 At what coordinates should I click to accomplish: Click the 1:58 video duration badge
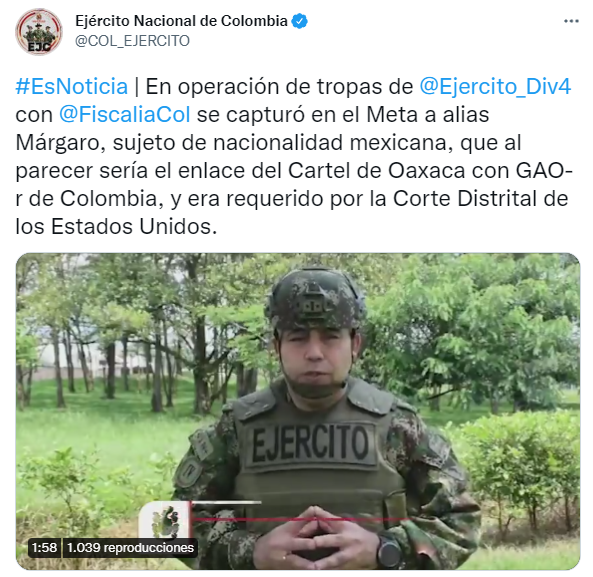(x=44, y=548)
